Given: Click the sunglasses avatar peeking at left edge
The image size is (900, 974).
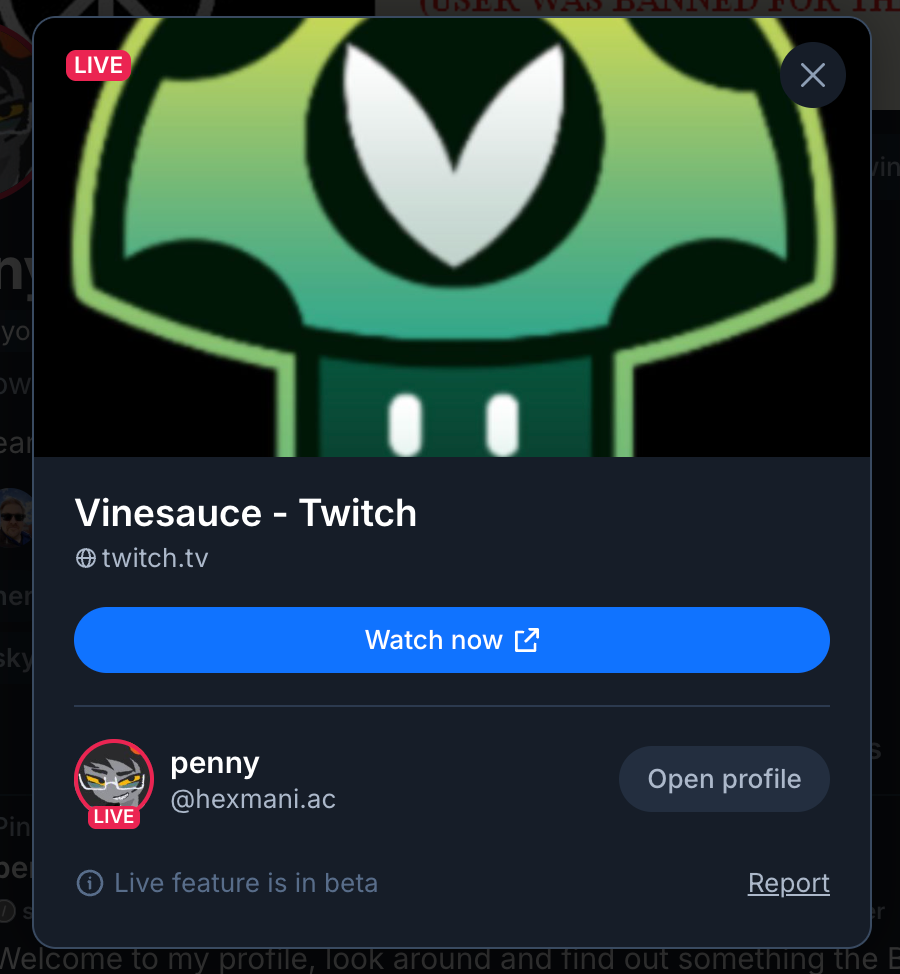Looking at the screenshot, I should (17, 517).
